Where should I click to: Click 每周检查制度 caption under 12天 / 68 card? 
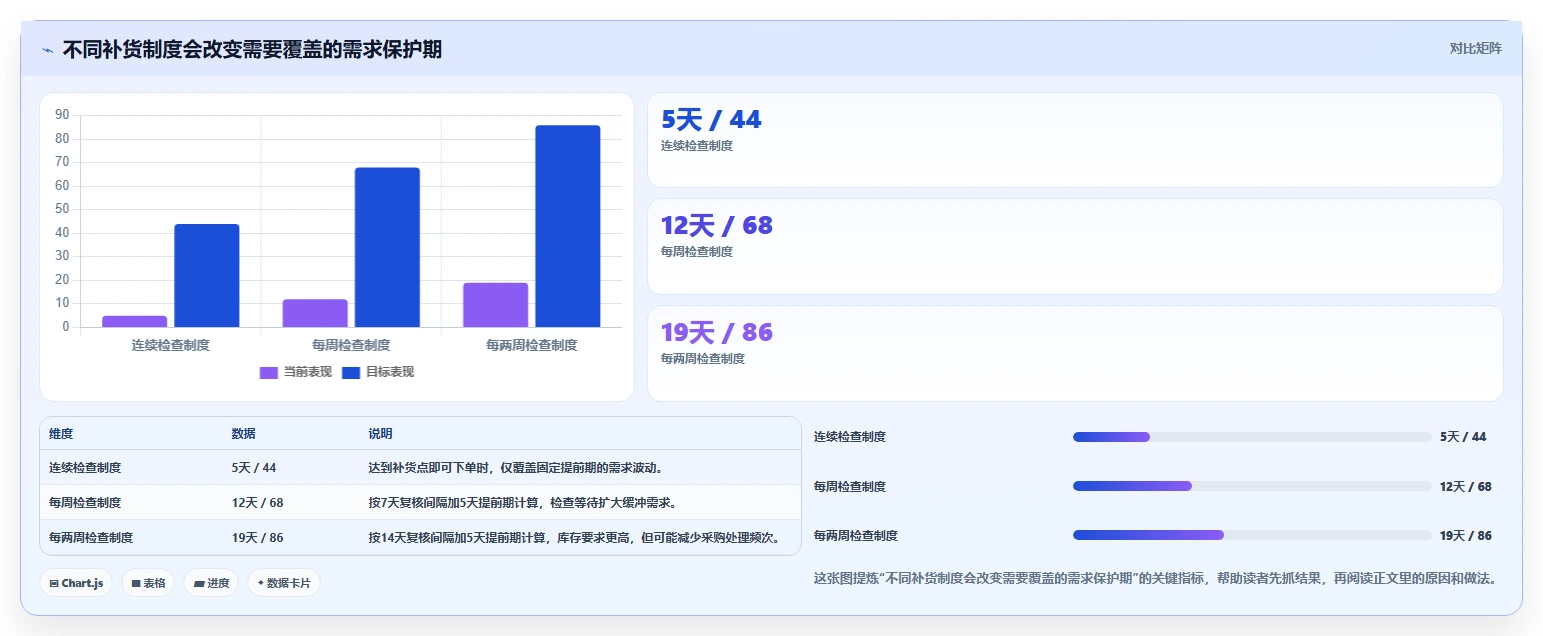point(697,252)
